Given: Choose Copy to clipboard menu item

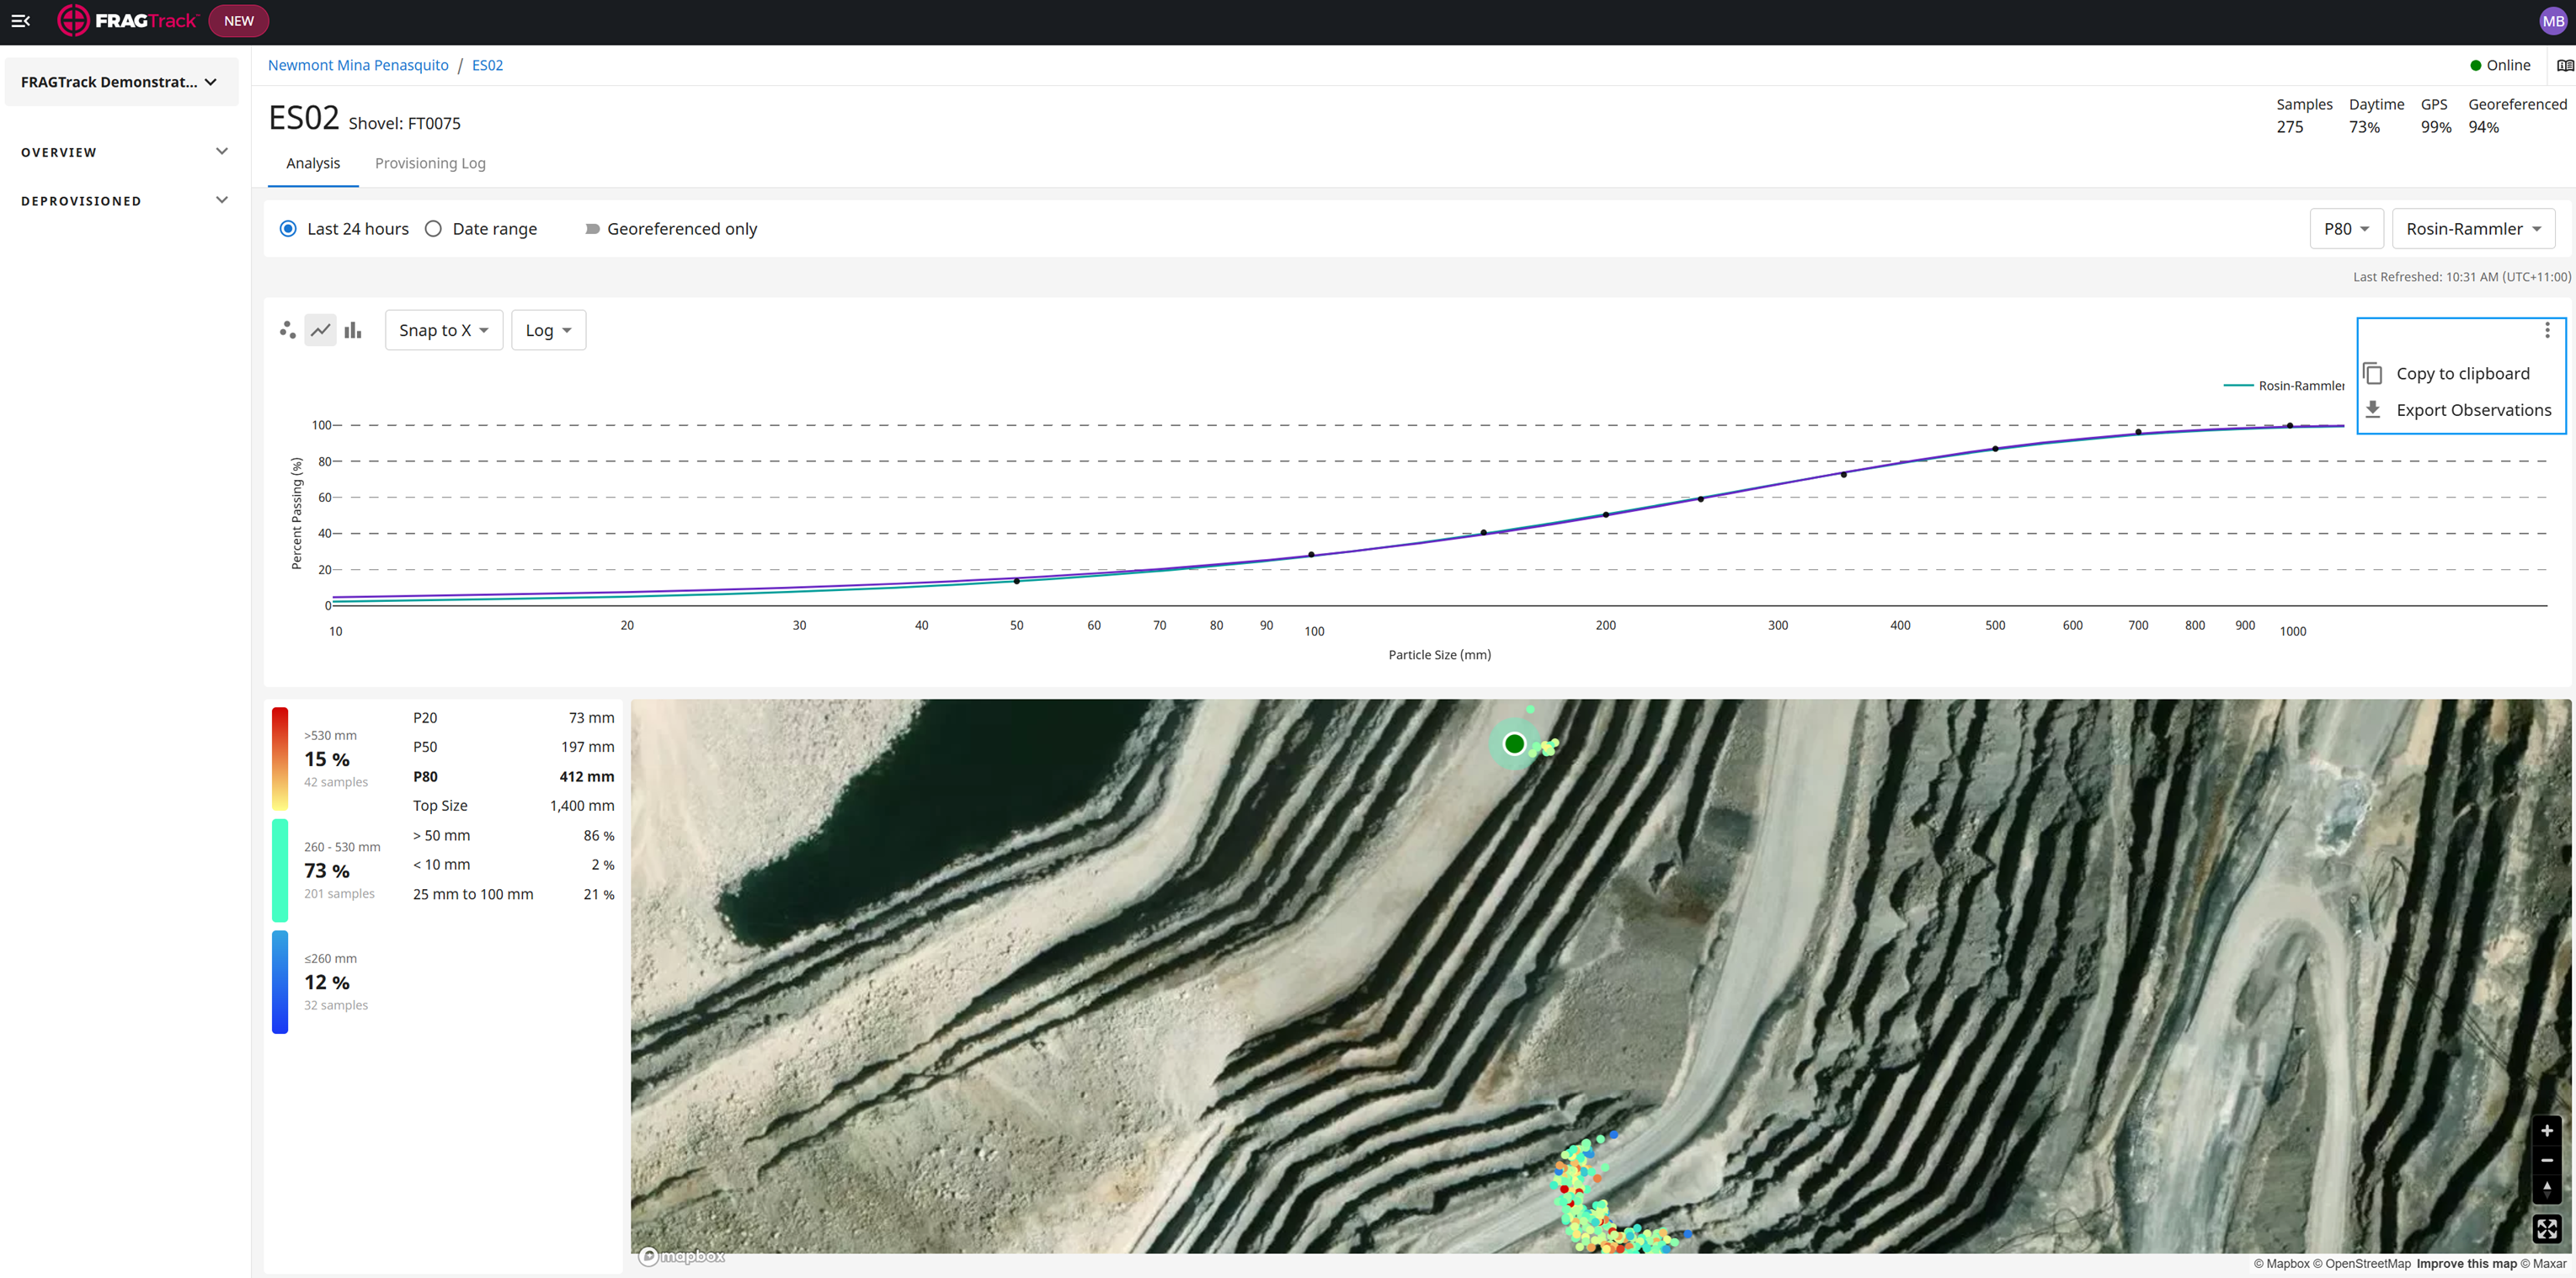Looking at the screenshot, I should click(2462, 373).
